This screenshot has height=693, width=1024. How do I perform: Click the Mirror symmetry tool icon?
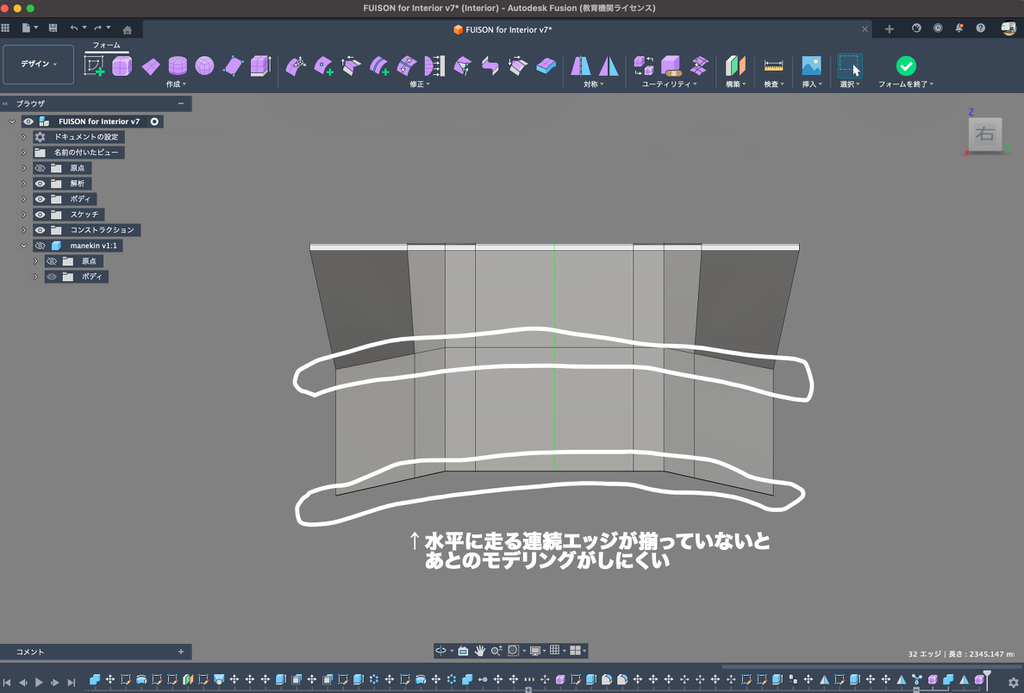click(581, 66)
